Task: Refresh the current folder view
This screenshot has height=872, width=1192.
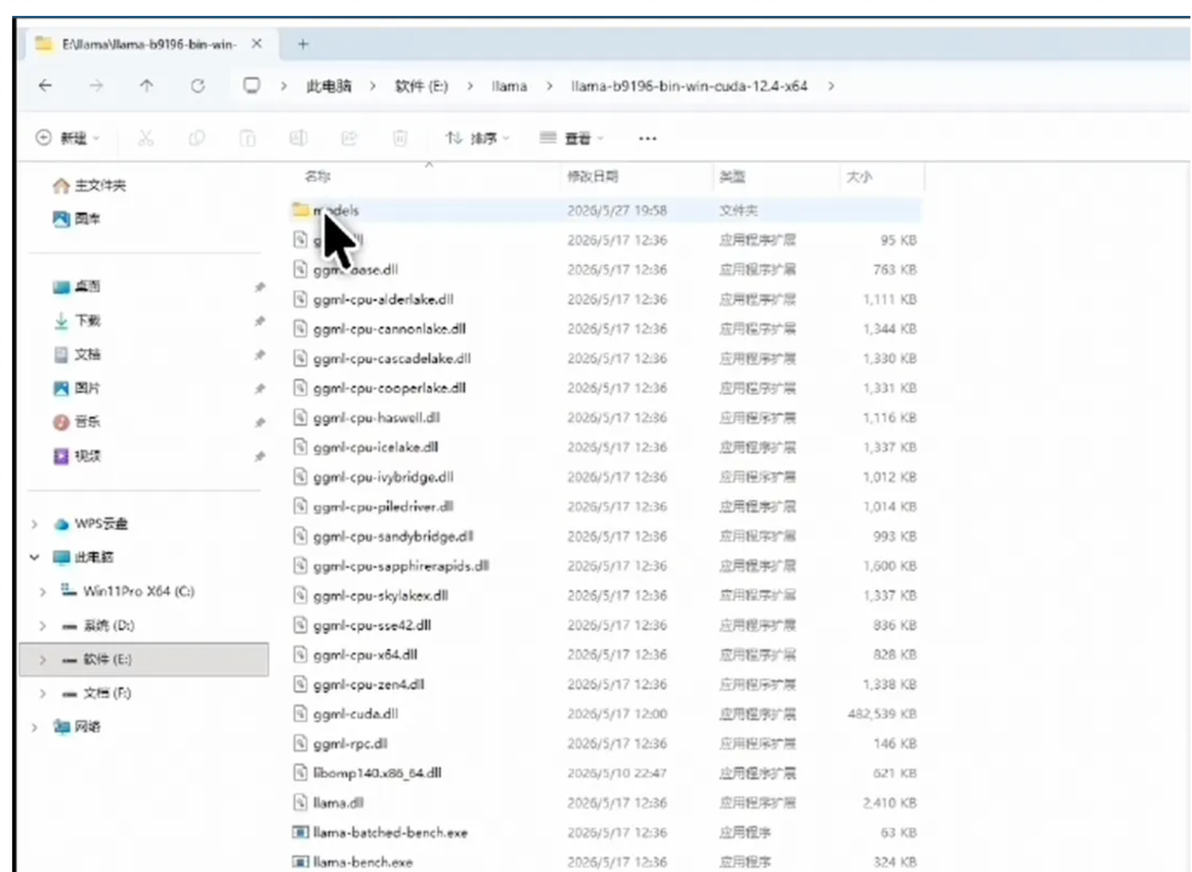Action: [198, 86]
